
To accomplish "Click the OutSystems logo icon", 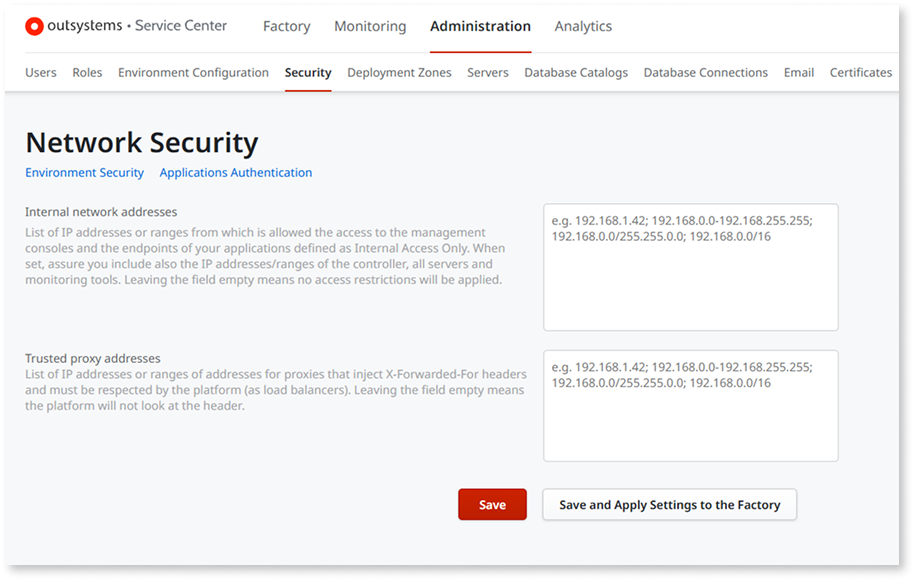I will point(34,26).
